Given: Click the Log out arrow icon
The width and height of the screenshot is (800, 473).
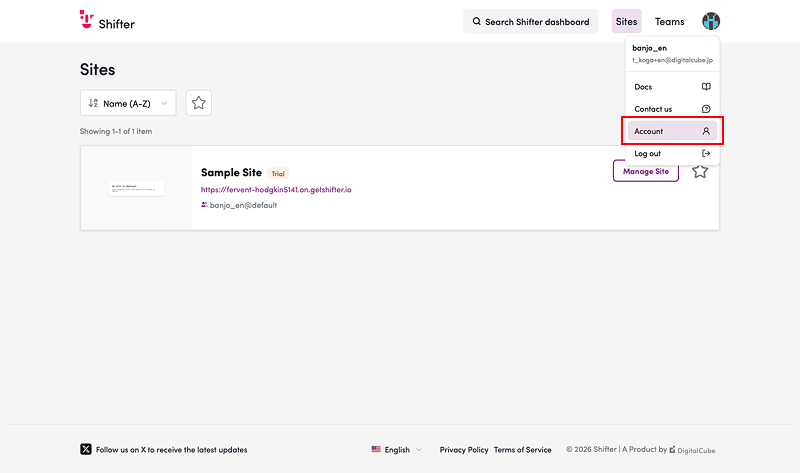Looking at the screenshot, I should tap(706, 153).
